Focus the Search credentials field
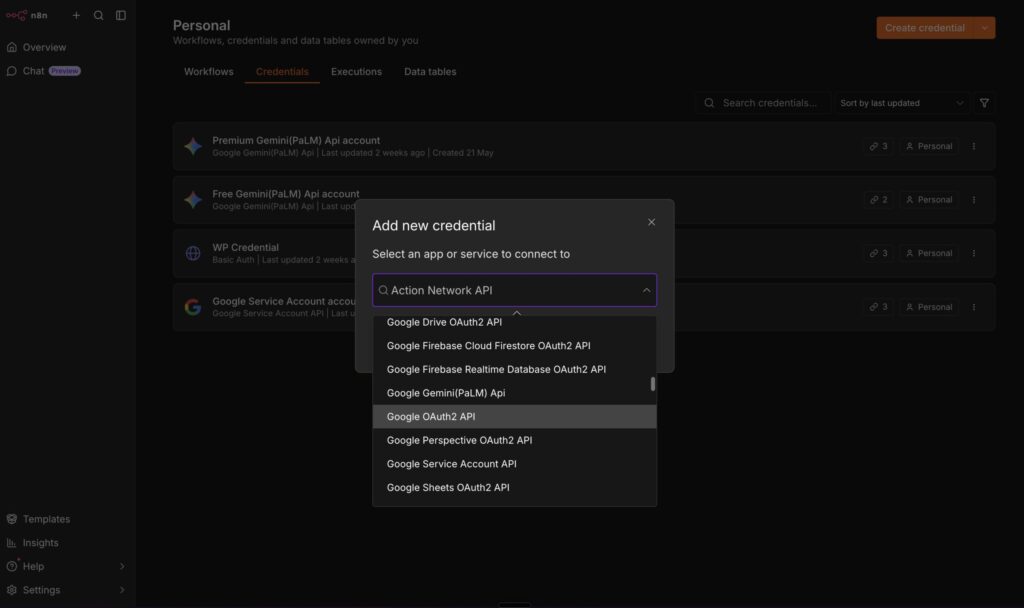 pos(762,103)
